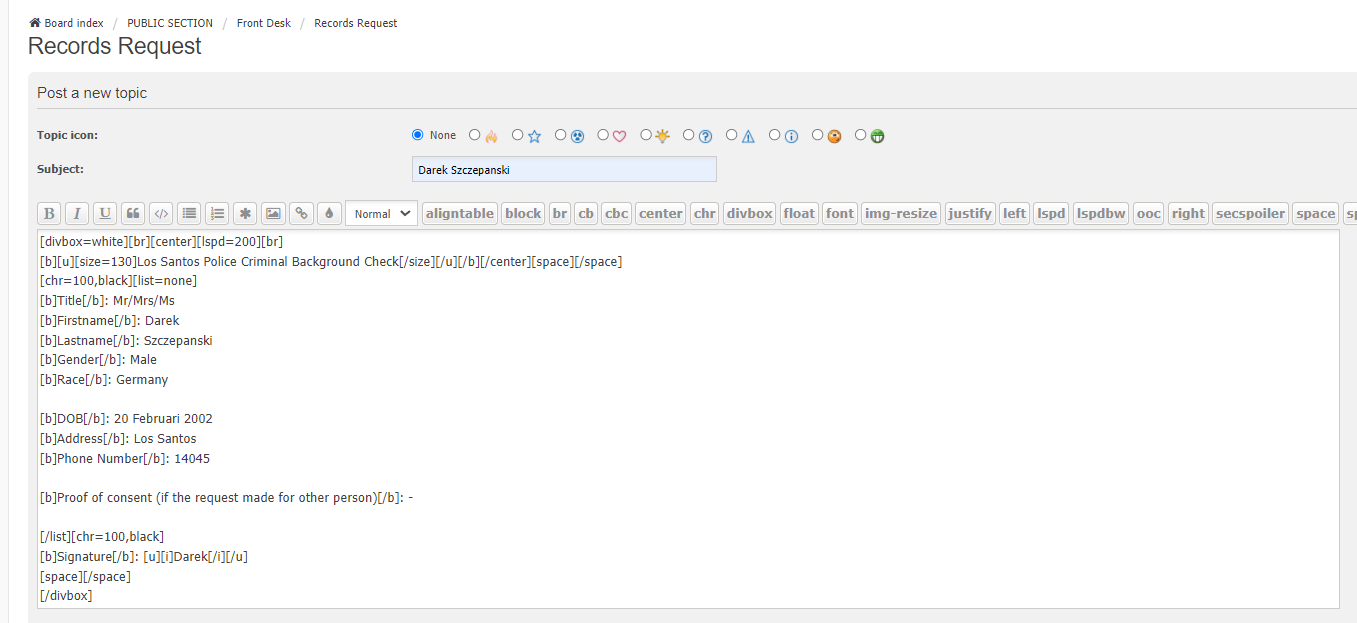Click the secspoiler BBCode button
The height and width of the screenshot is (623, 1357).
coord(1250,213)
